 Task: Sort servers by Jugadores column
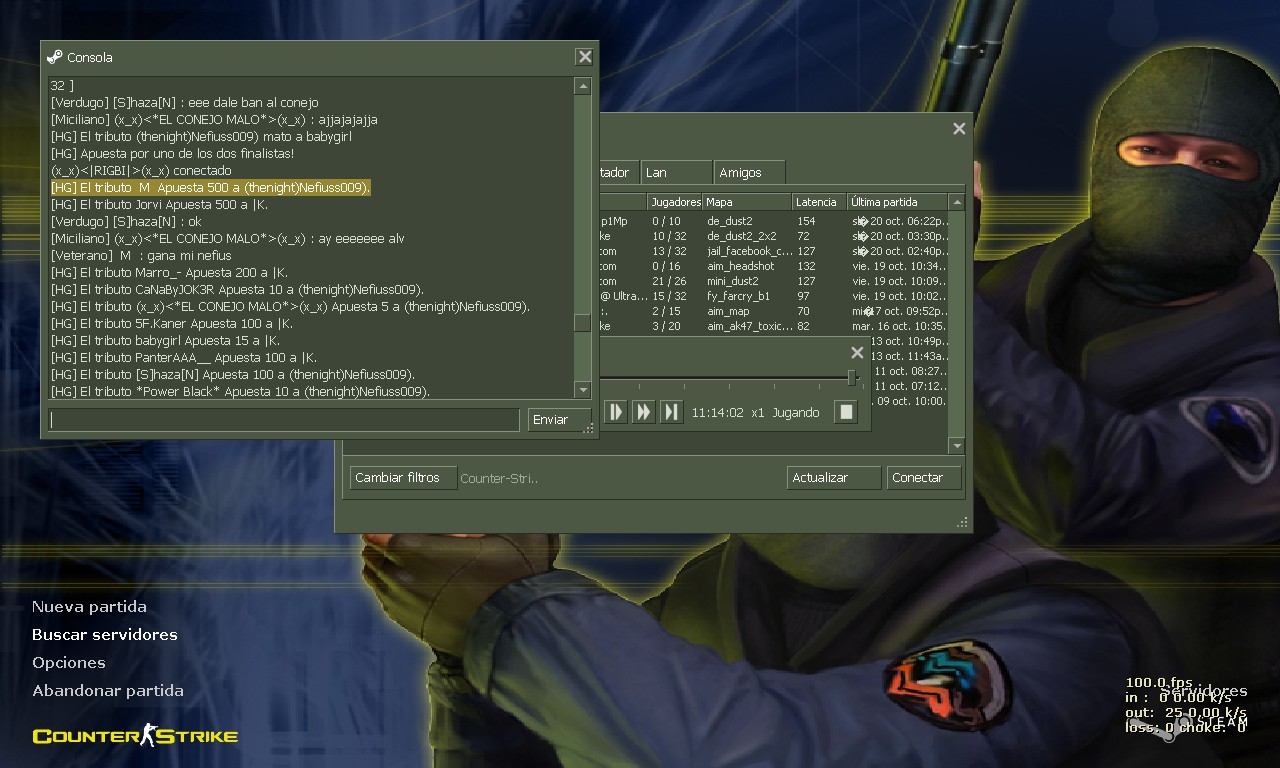pyautogui.click(x=675, y=202)
